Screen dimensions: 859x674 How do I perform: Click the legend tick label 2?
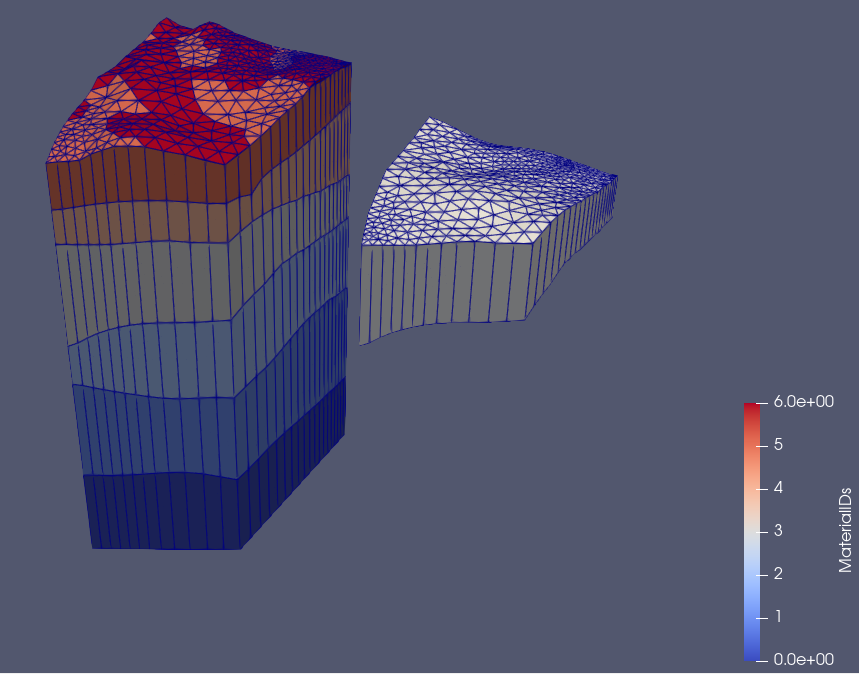click(x=777, y=574)
